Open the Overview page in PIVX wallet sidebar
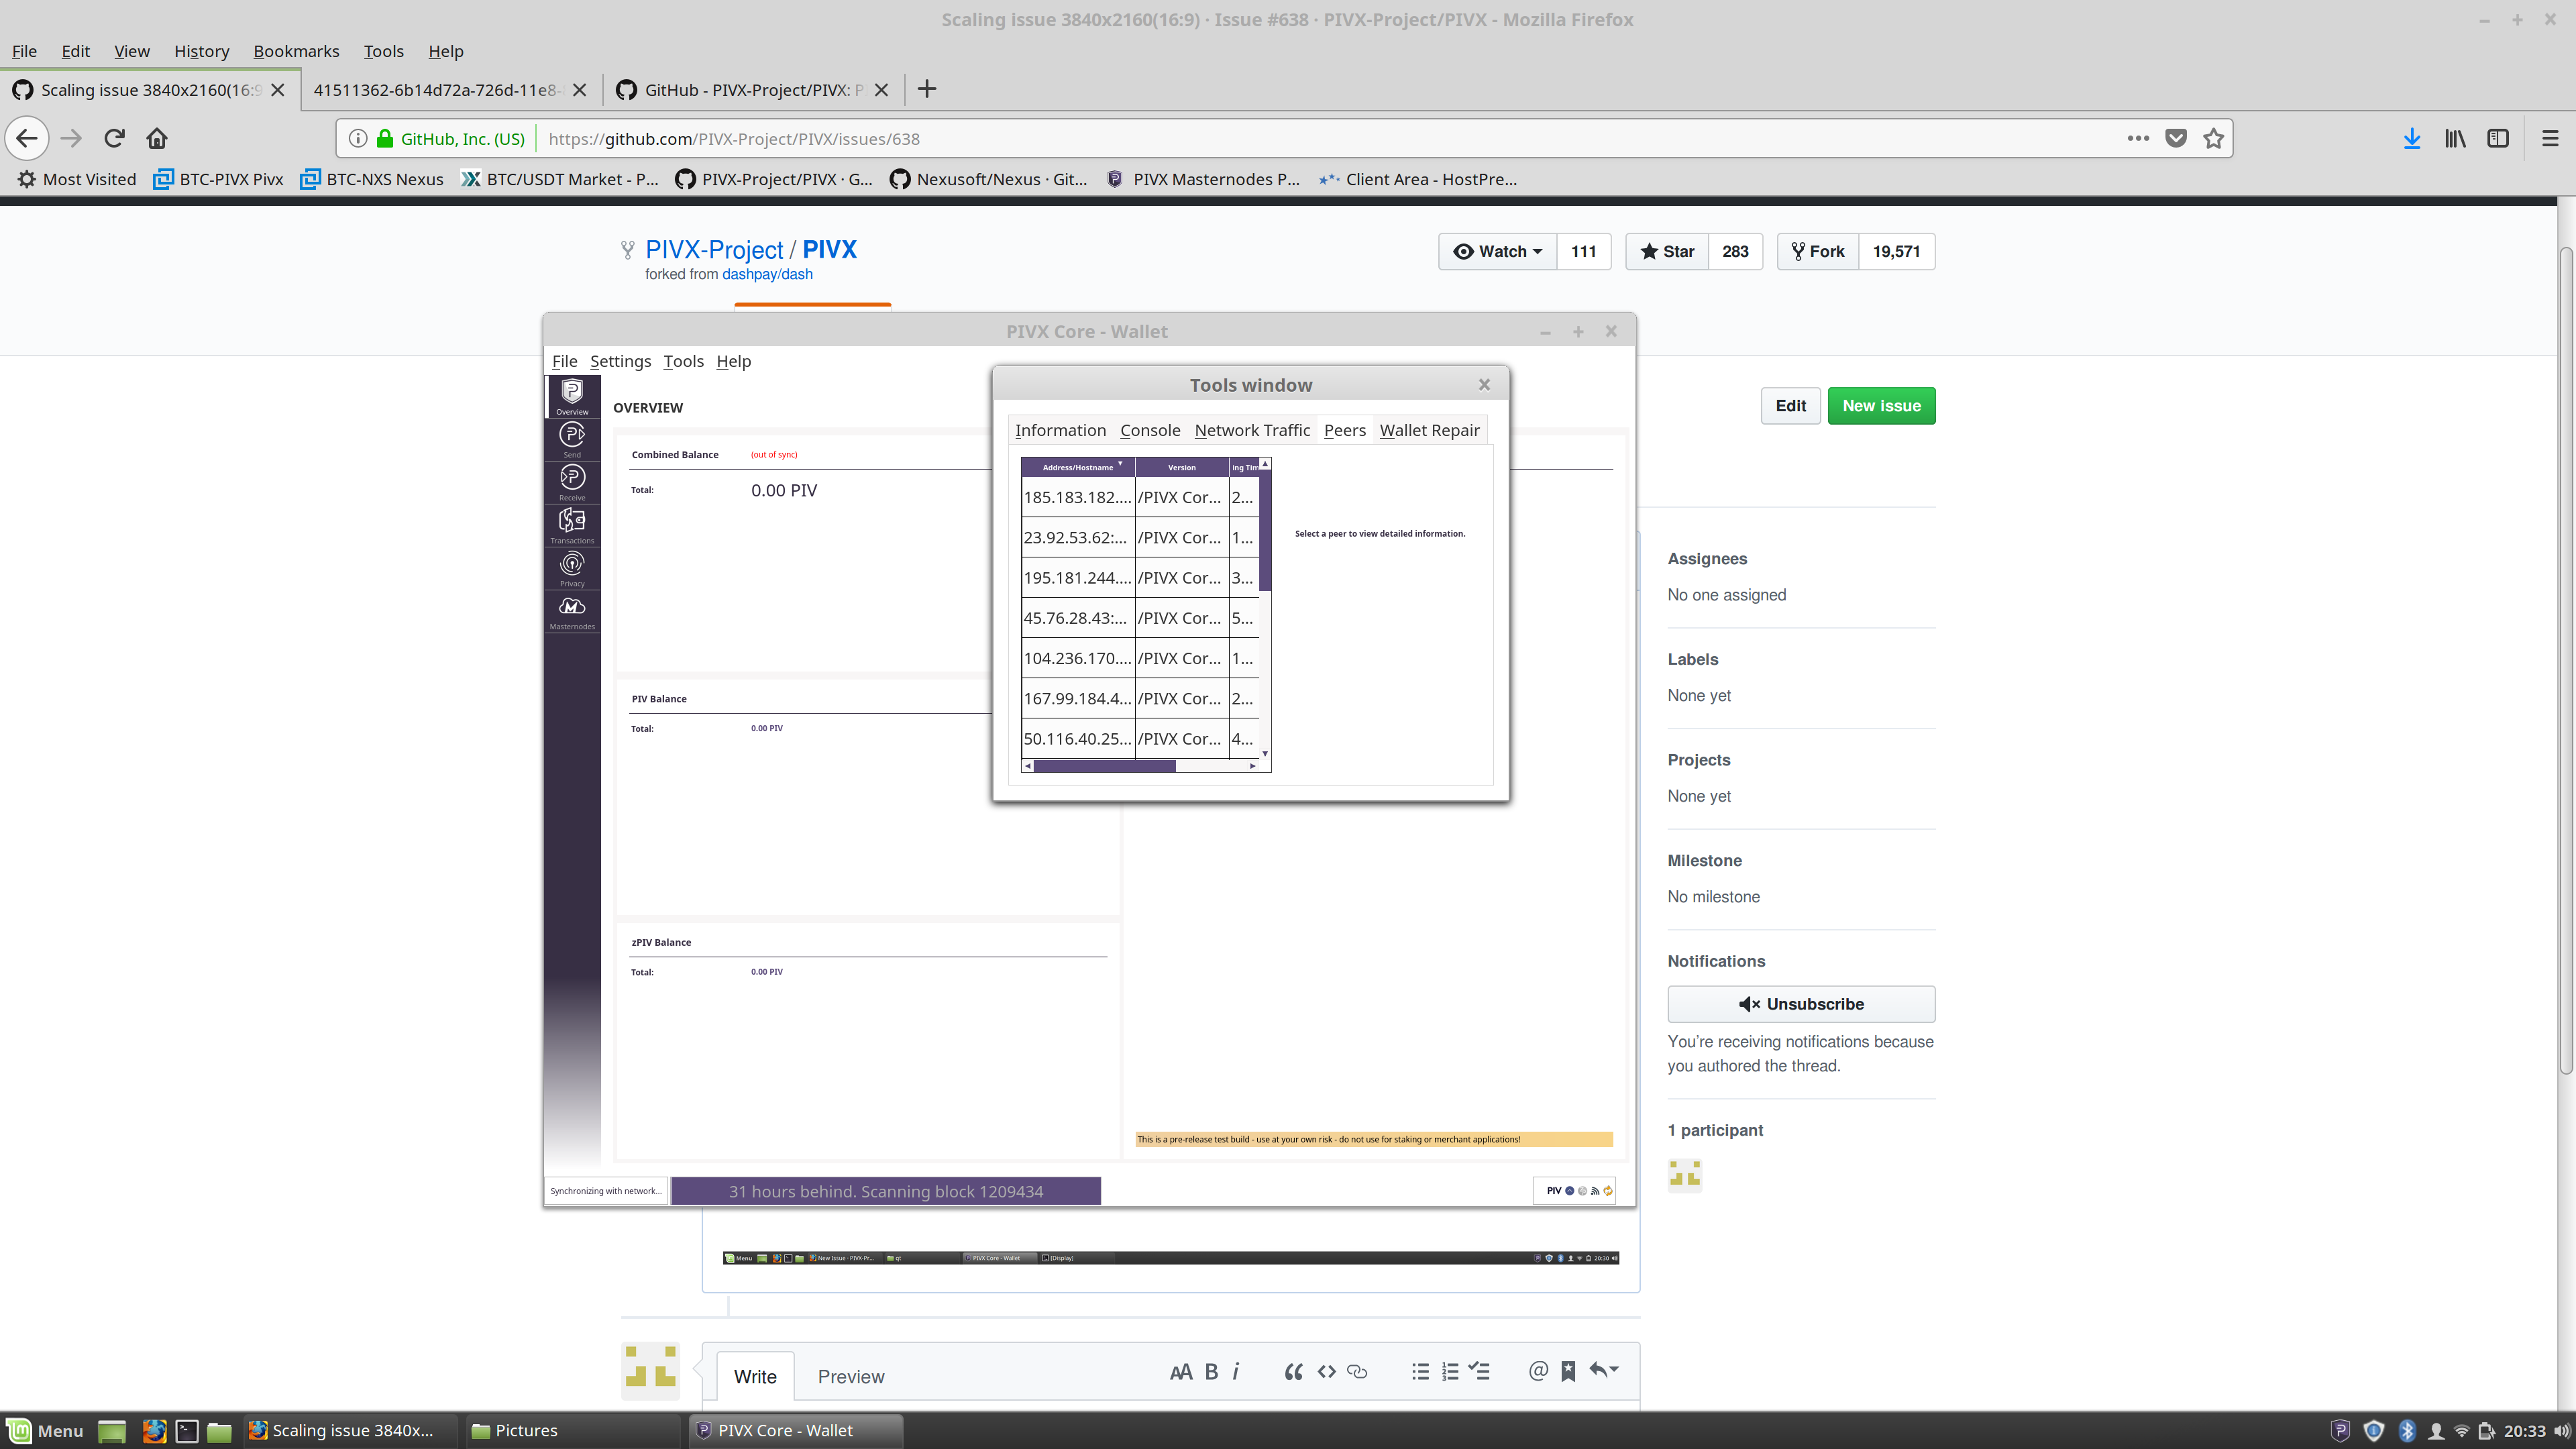Image resolution: width=2576 pixels, height=1449 pixels. click(572, 396)
